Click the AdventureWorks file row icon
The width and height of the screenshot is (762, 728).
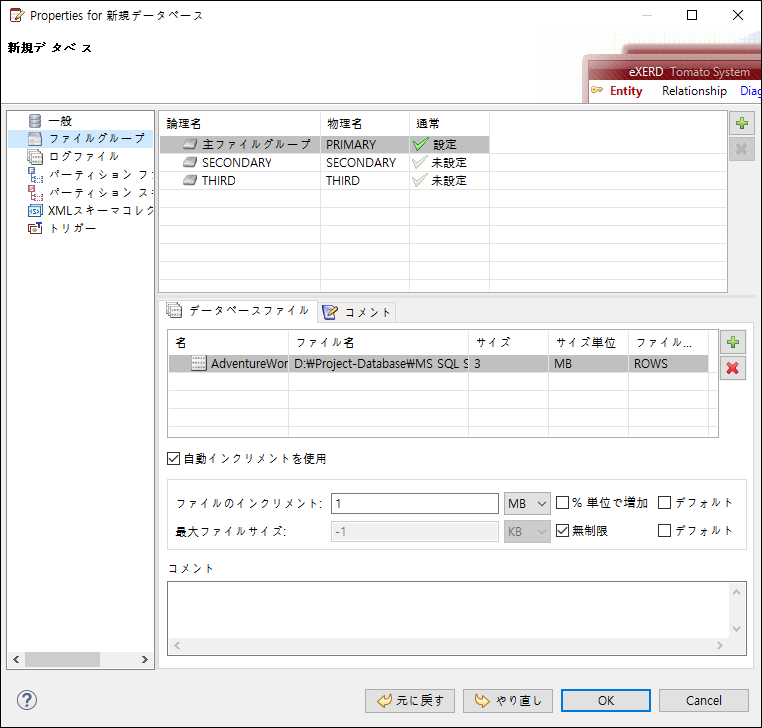199,363
